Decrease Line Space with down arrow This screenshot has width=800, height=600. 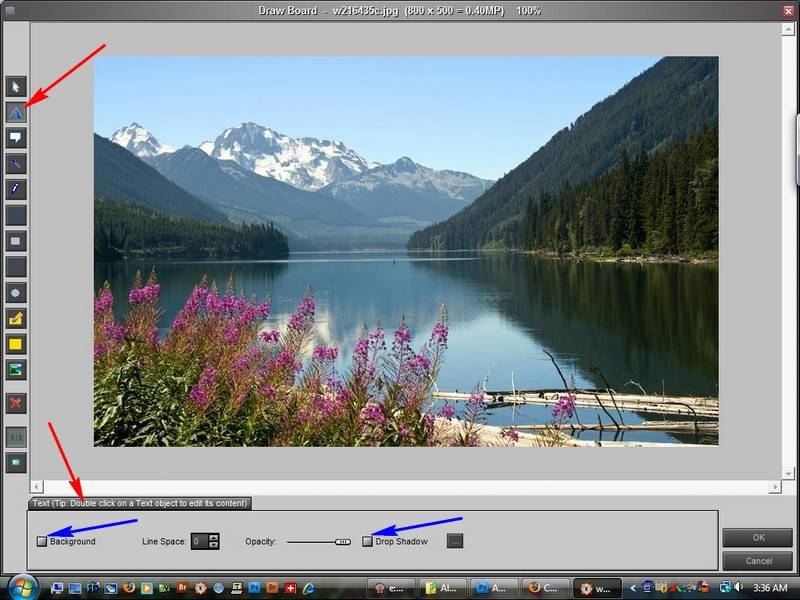(214, 545)
